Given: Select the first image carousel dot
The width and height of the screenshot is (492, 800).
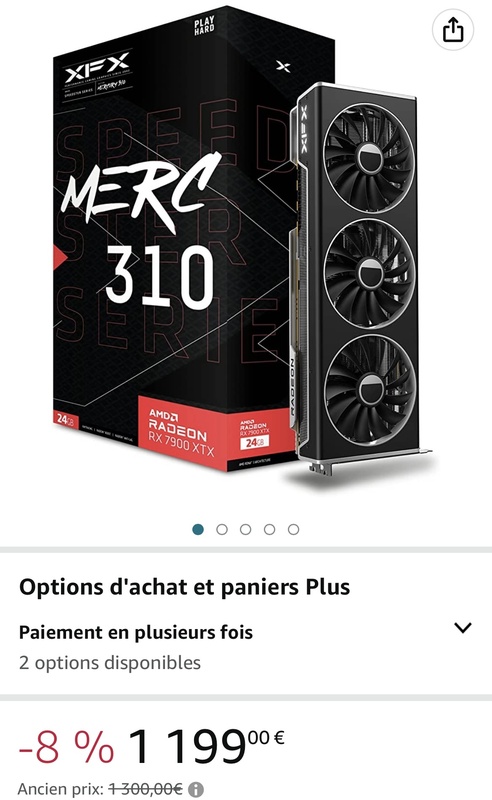Looking at the screenshot, I should (198, 529).
